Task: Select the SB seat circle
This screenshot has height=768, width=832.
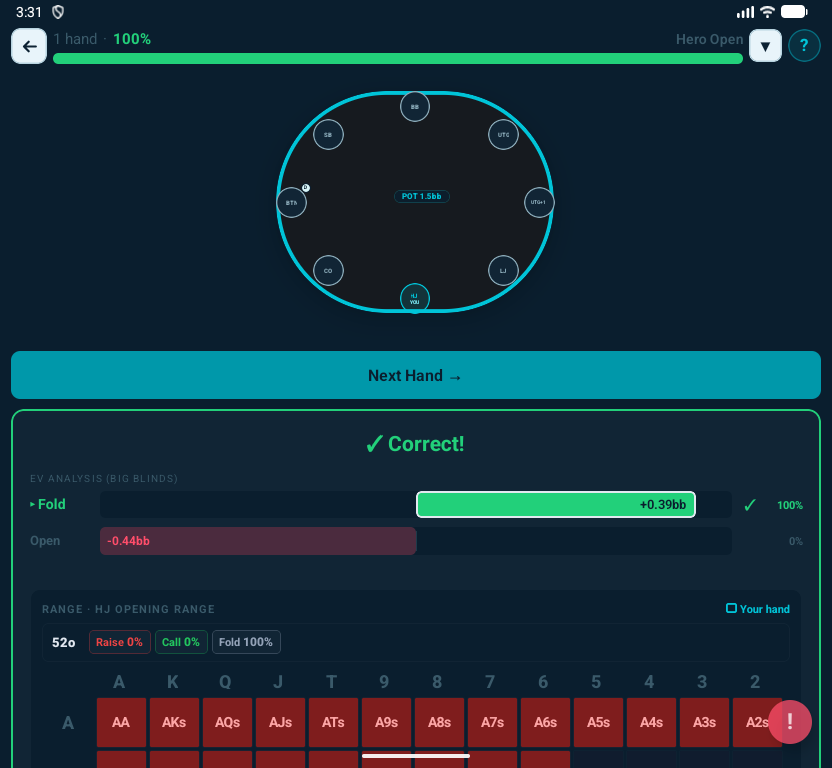Action: click(328, 134)
